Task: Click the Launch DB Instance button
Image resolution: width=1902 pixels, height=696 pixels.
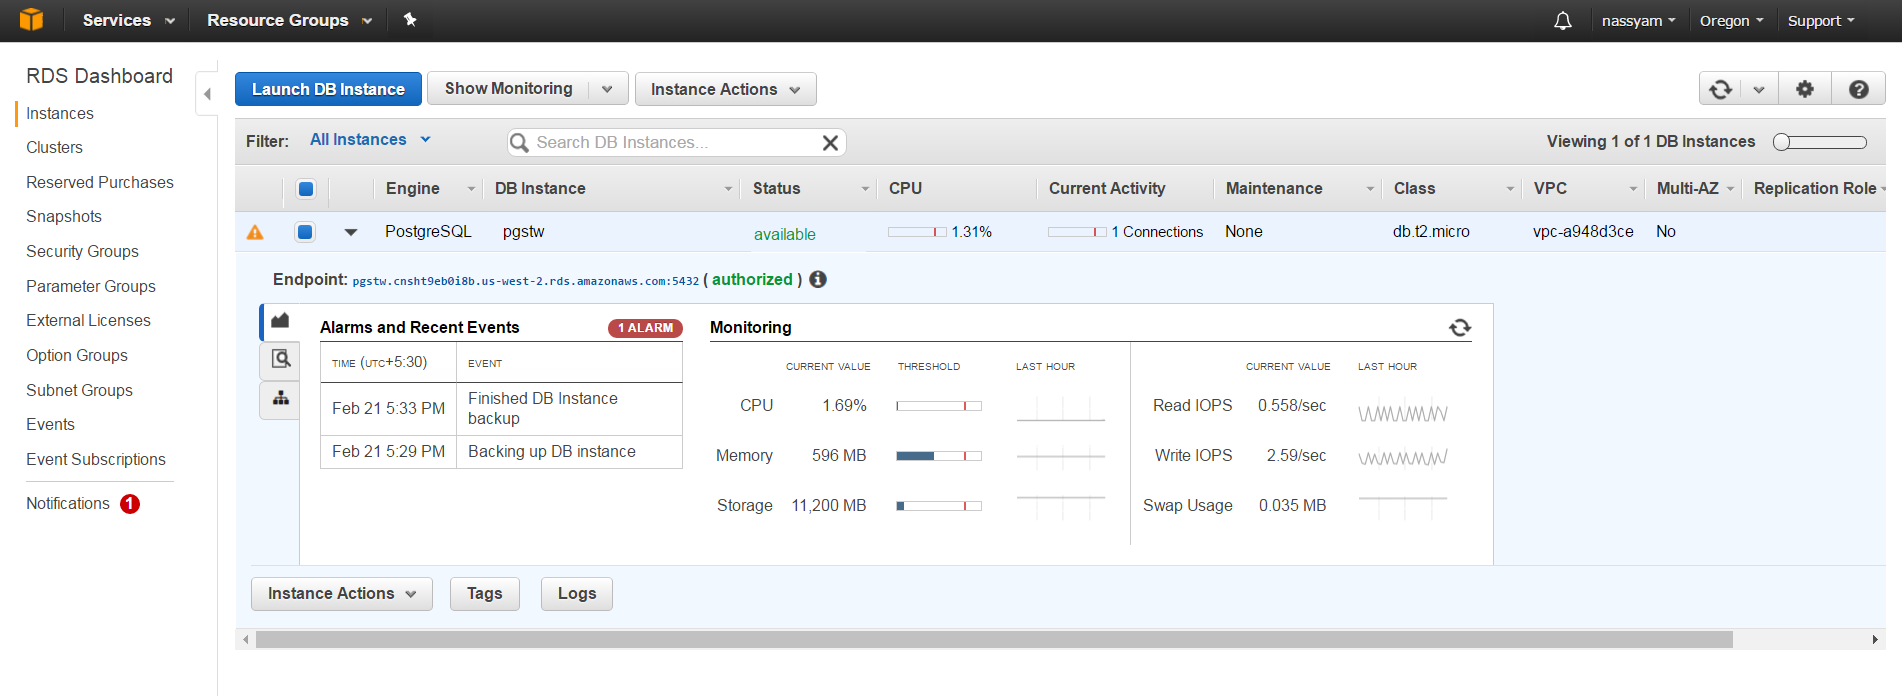Action: [328, 89]
